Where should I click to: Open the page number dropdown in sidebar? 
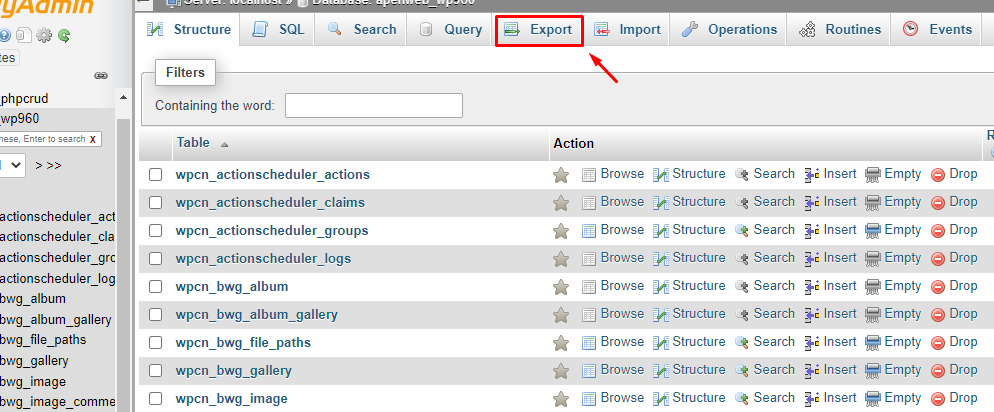click(12, 165)
